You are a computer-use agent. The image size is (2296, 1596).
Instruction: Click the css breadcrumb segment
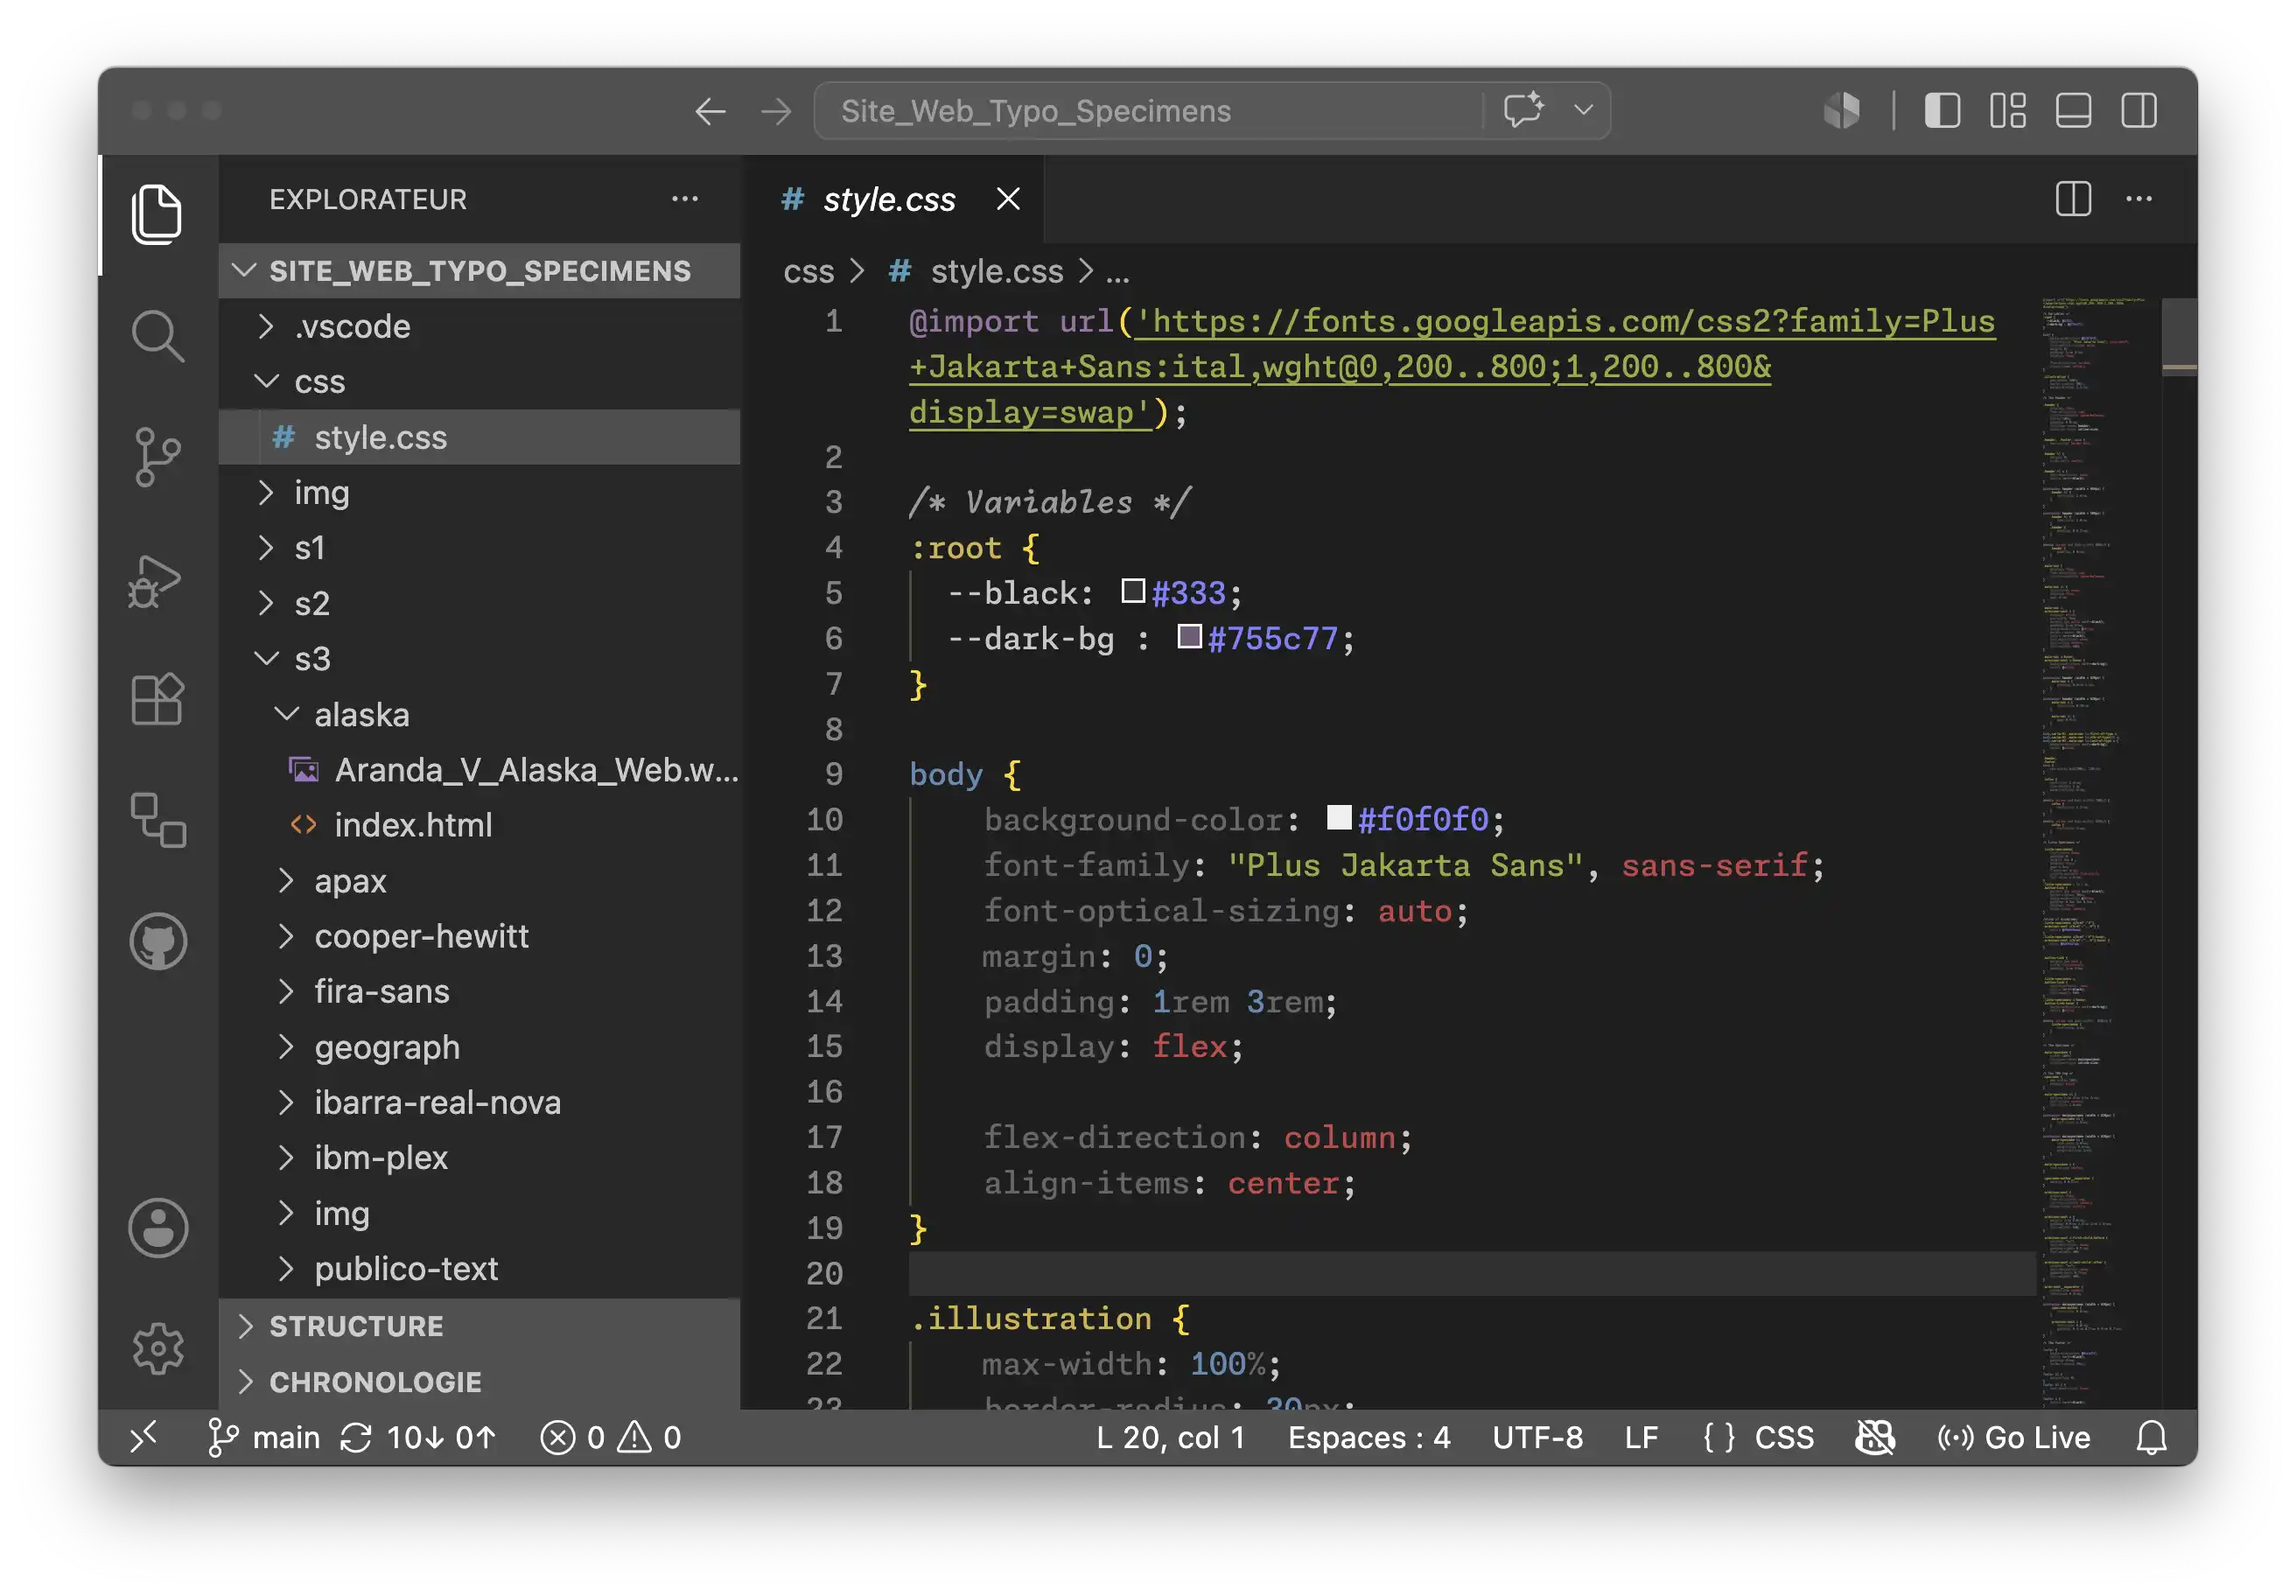pyautogui.click(x=808, y=271)
